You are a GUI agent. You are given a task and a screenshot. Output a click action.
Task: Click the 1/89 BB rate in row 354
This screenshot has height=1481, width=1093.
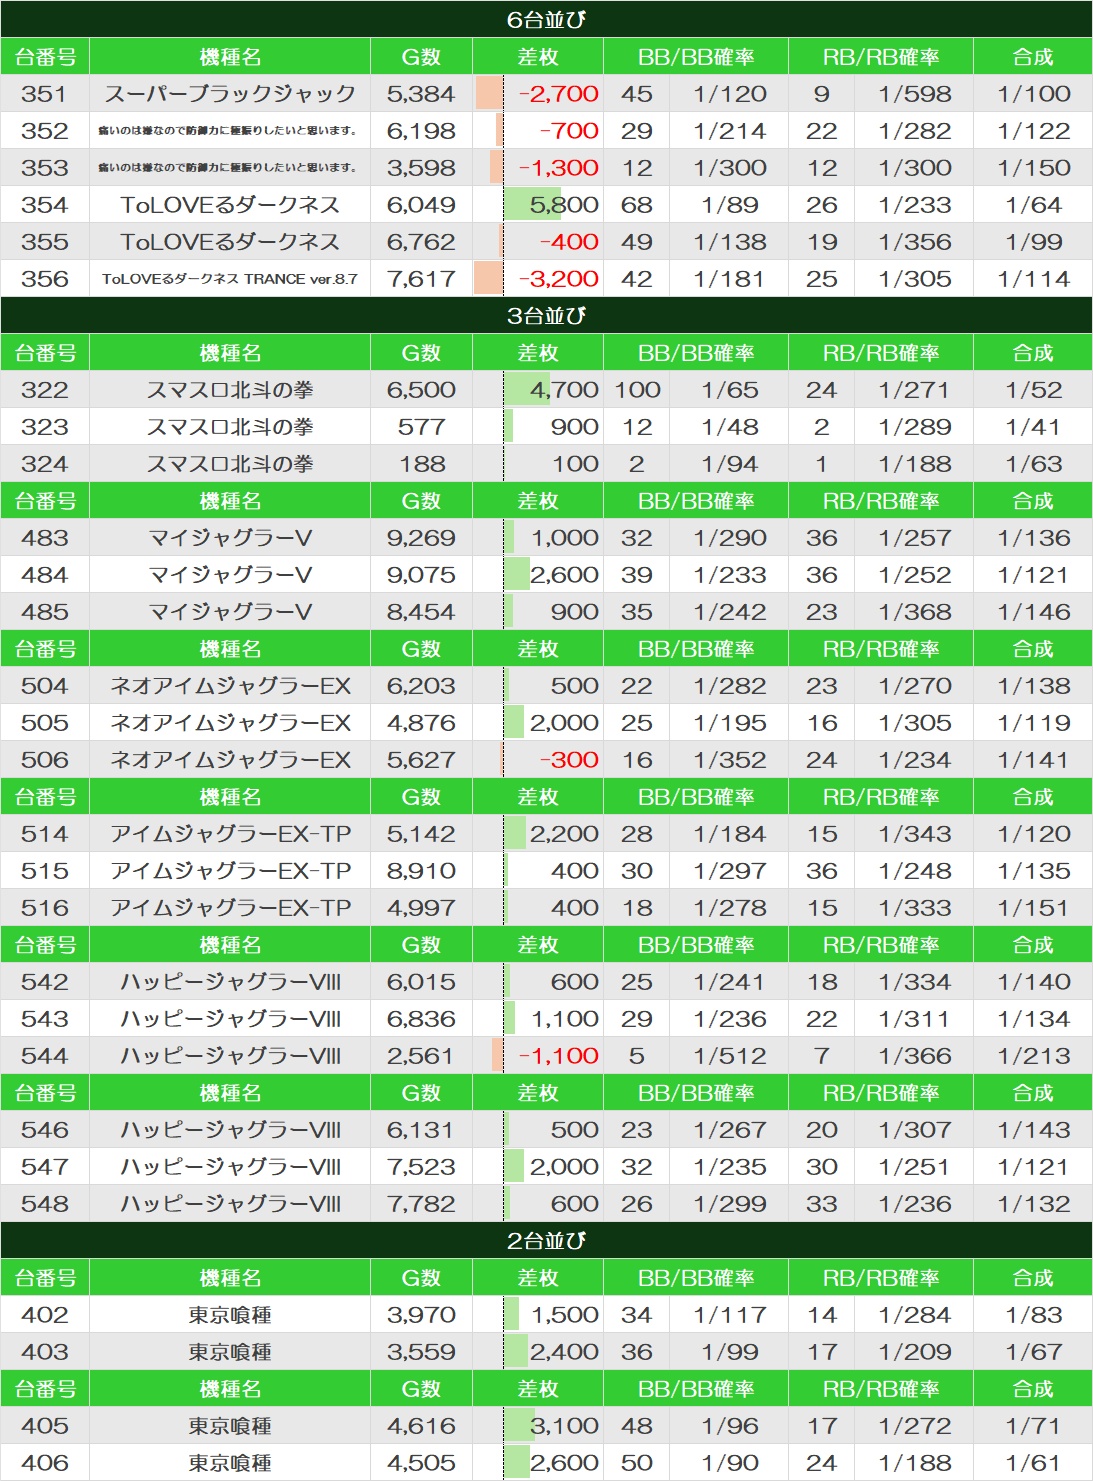(x=730, y=204)
